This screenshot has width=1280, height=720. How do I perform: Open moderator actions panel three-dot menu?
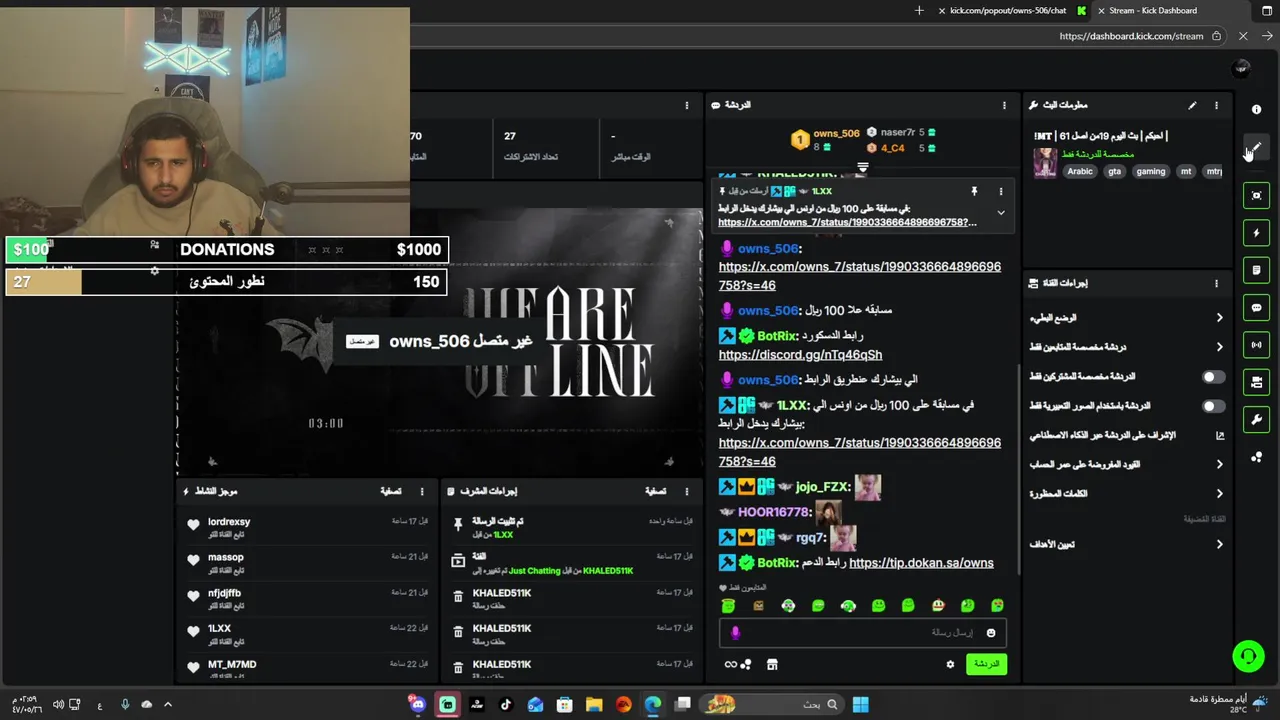point(687,491)
